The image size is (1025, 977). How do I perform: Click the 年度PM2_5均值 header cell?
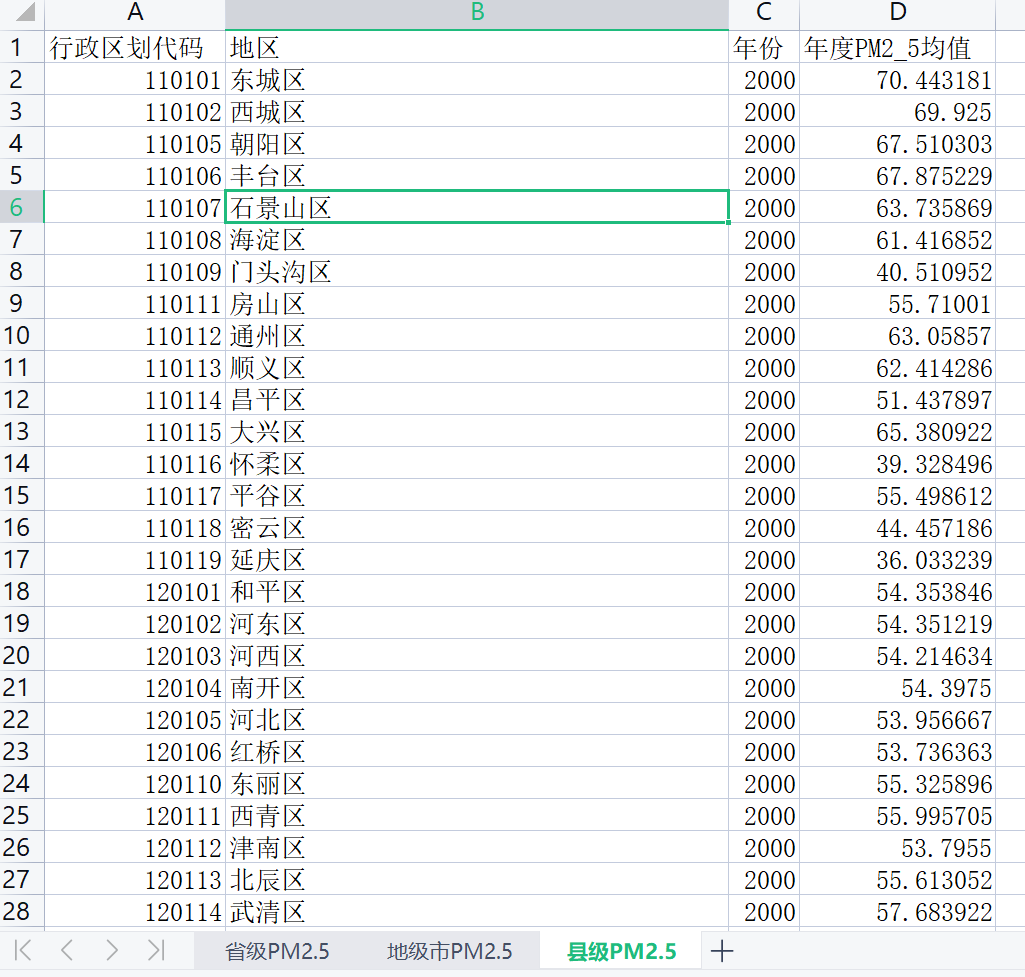click(x=898, y=47)
